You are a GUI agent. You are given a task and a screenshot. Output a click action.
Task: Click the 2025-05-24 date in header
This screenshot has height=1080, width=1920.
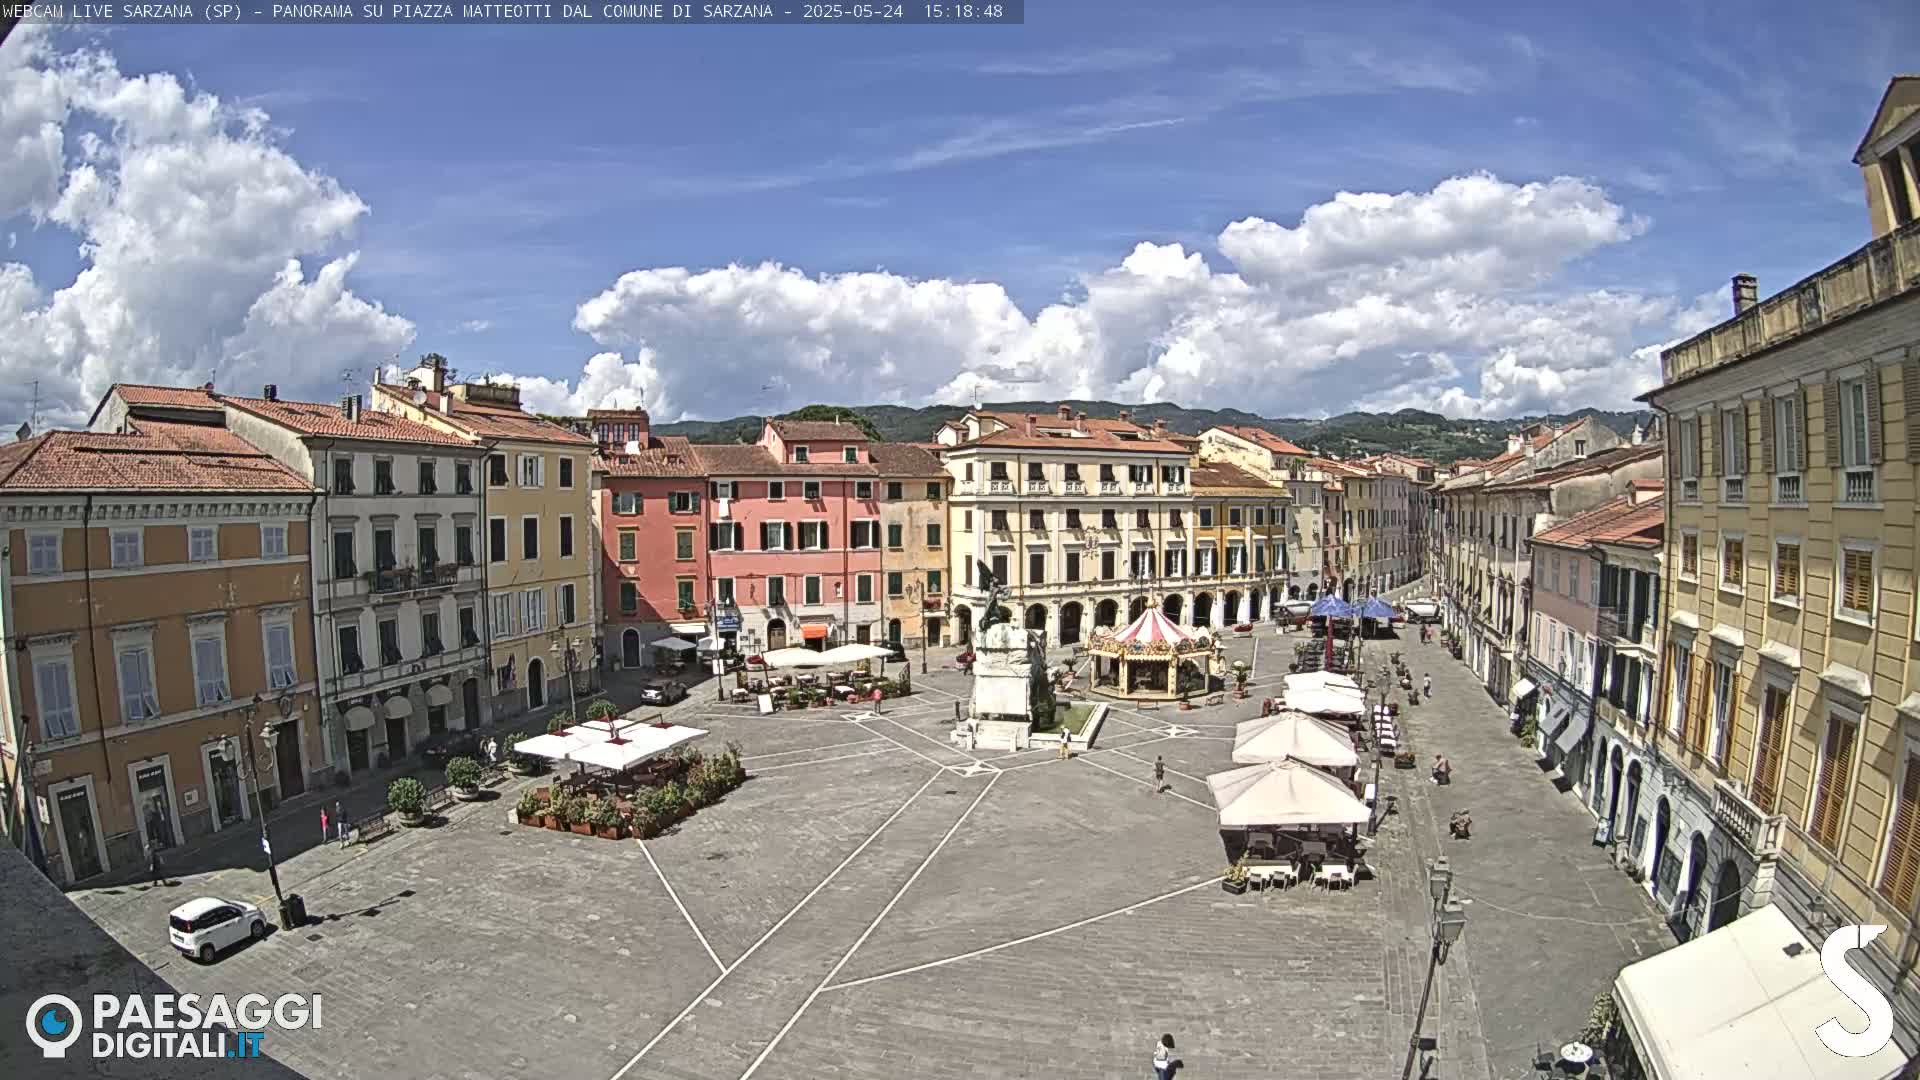[852, 11]
